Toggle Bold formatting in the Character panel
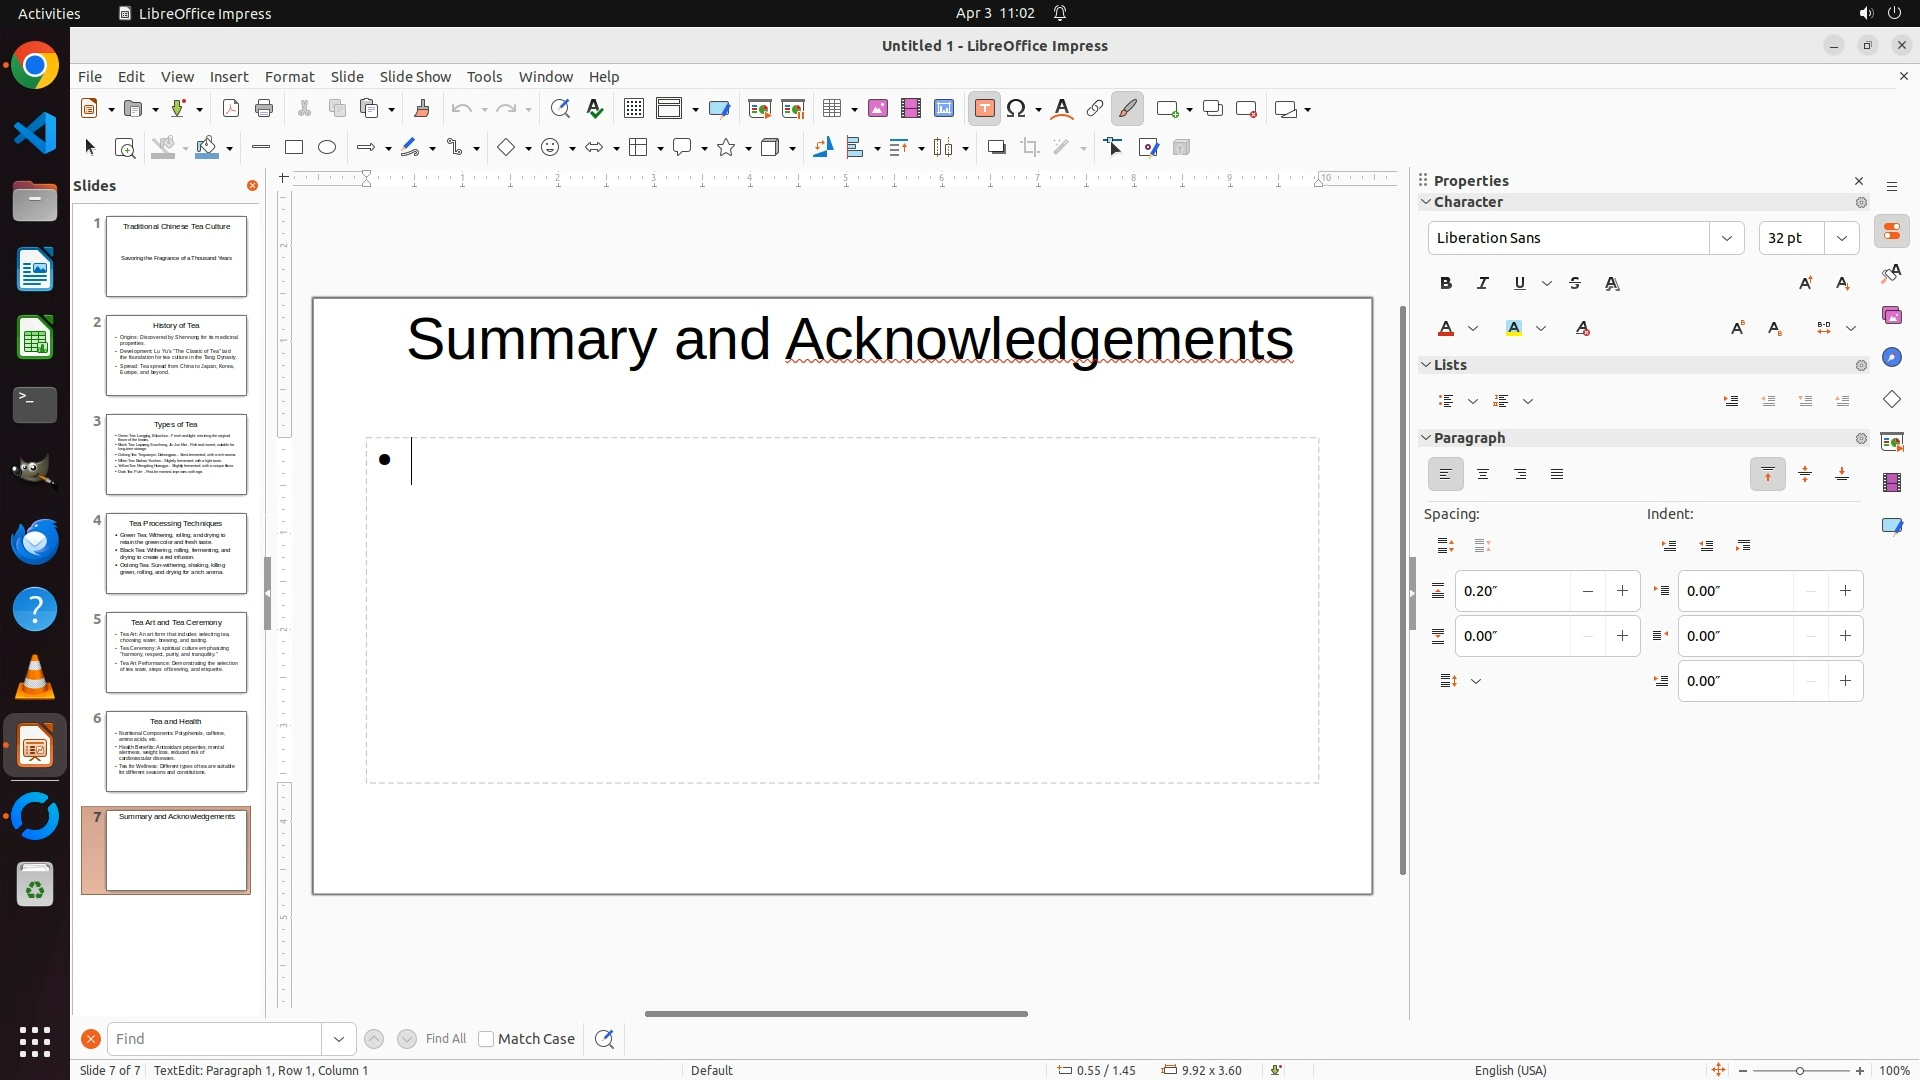Image resolution: width=1920 pixels, height=1080 pixels. [x=1446, y=284]
